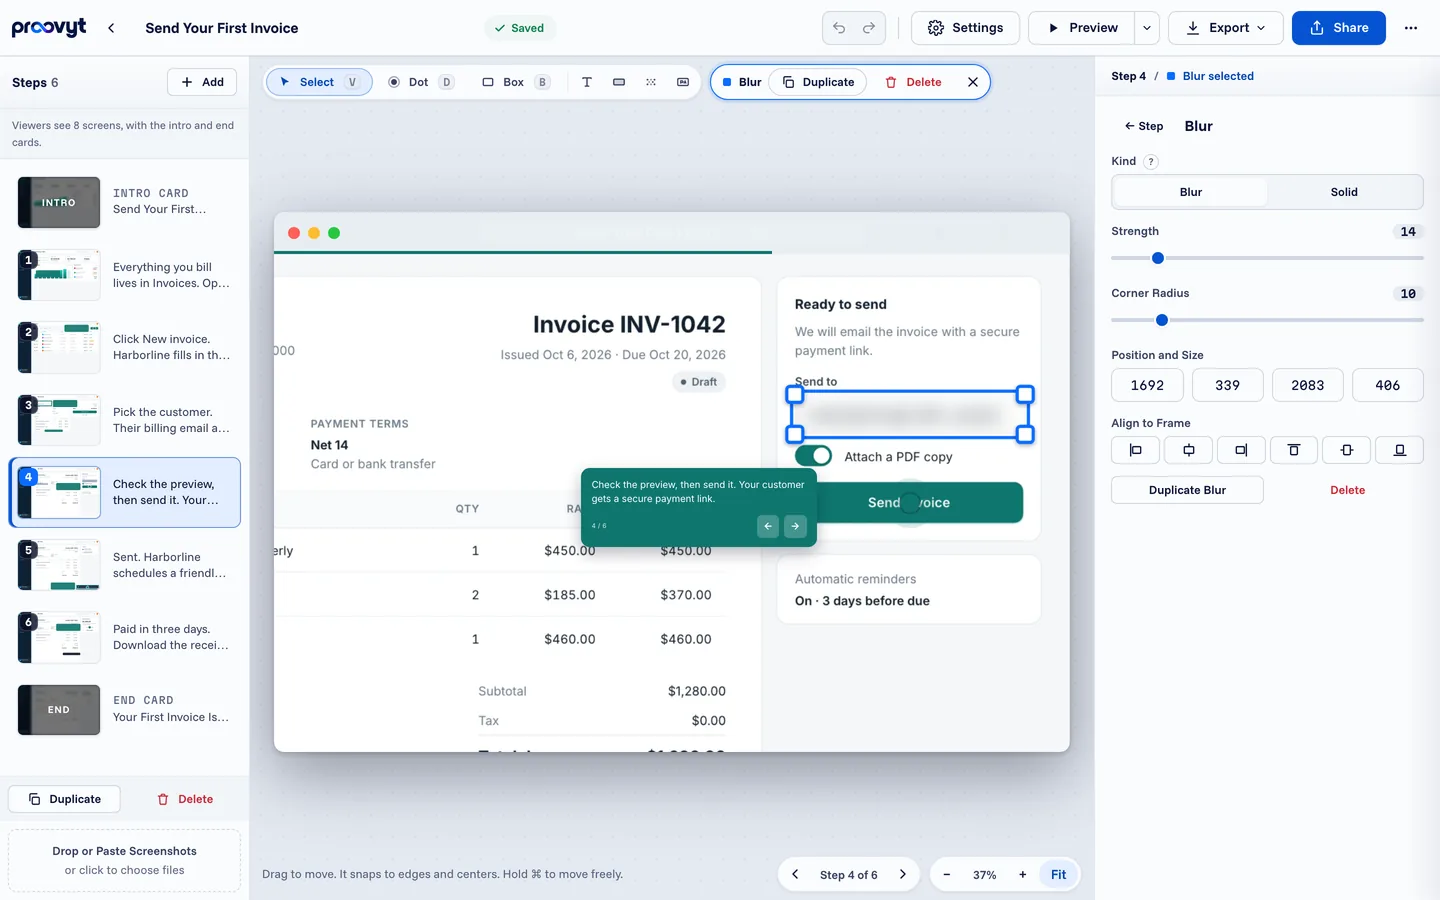Activate the Box tool

[x=515, y=82]
